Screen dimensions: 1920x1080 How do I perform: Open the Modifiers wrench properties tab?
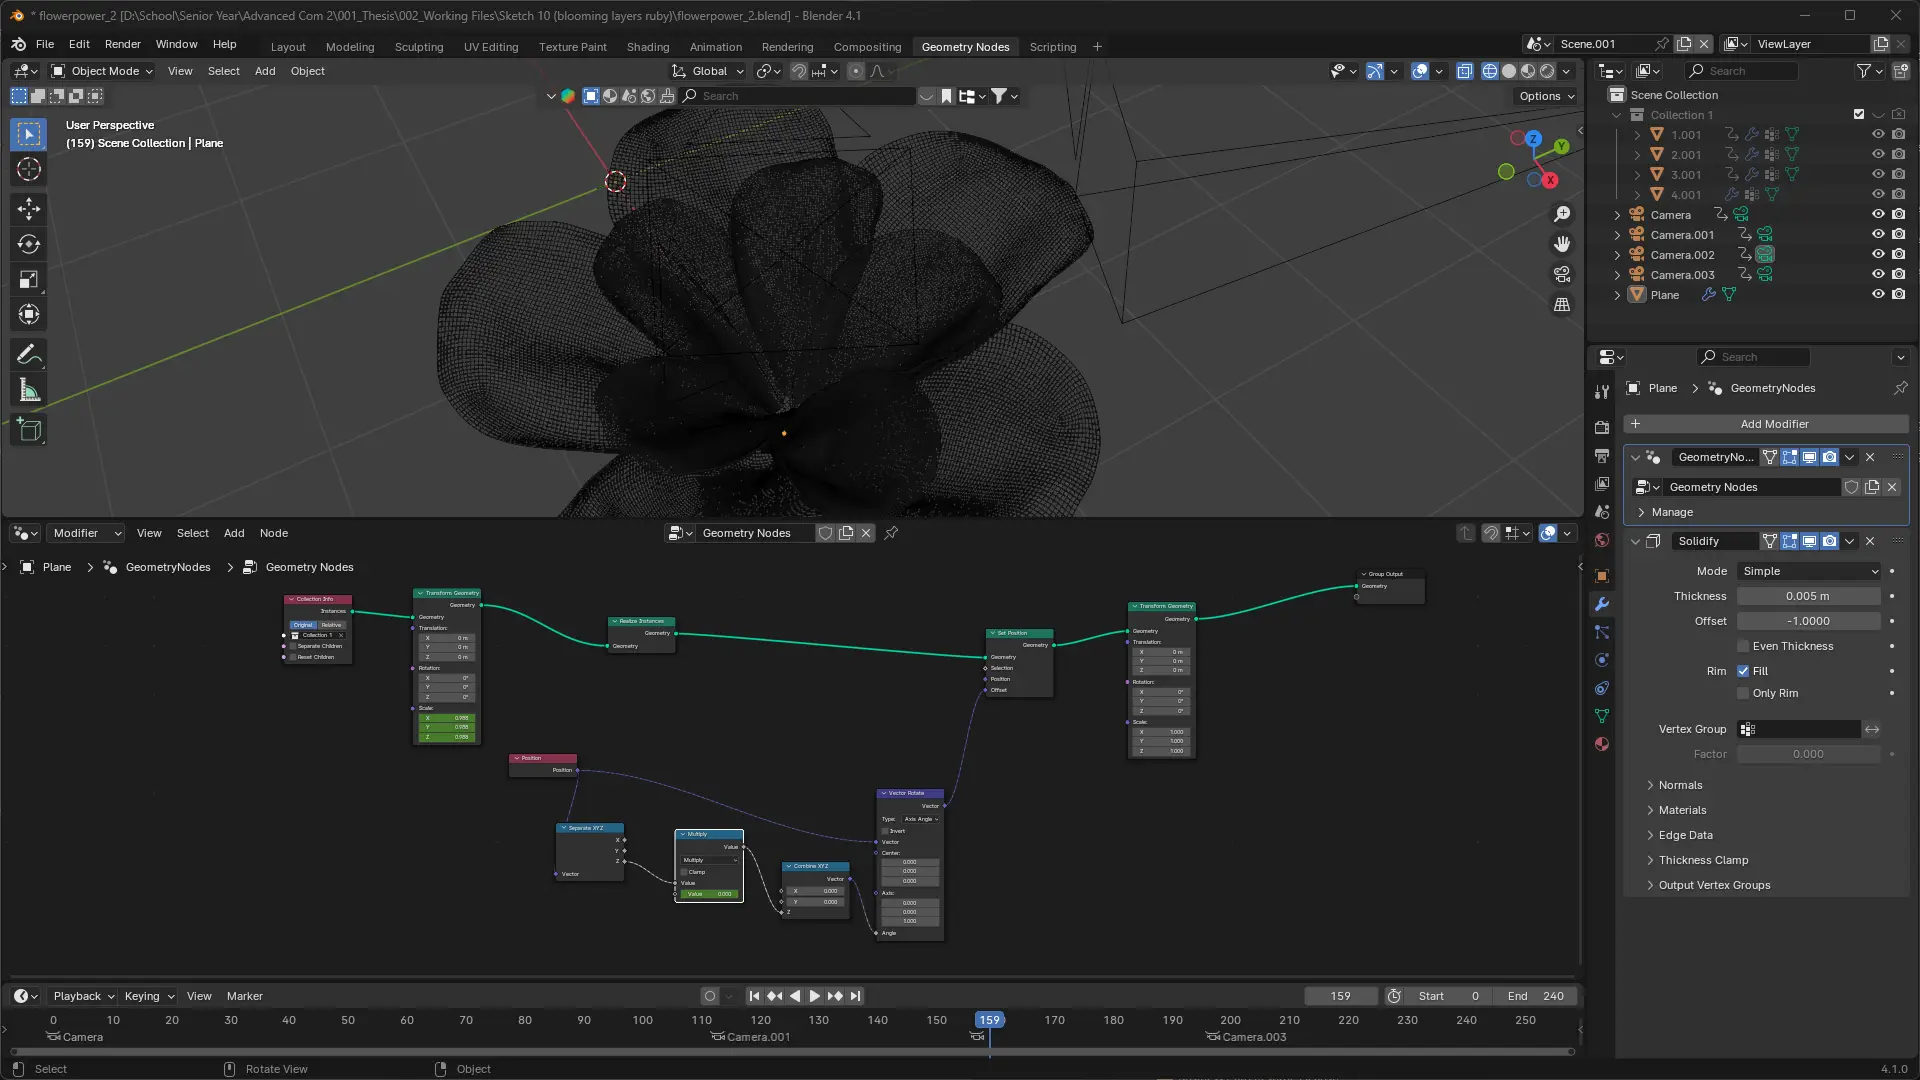1602,604
